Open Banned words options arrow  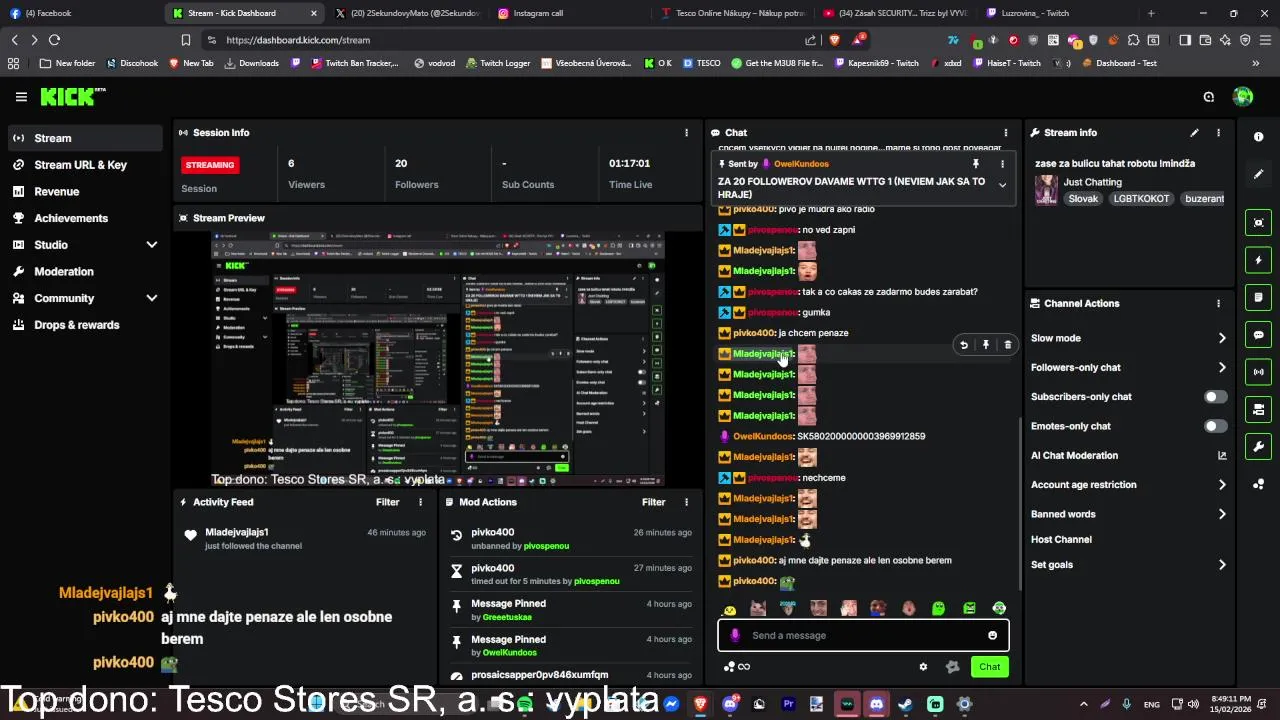[1221, 514]
